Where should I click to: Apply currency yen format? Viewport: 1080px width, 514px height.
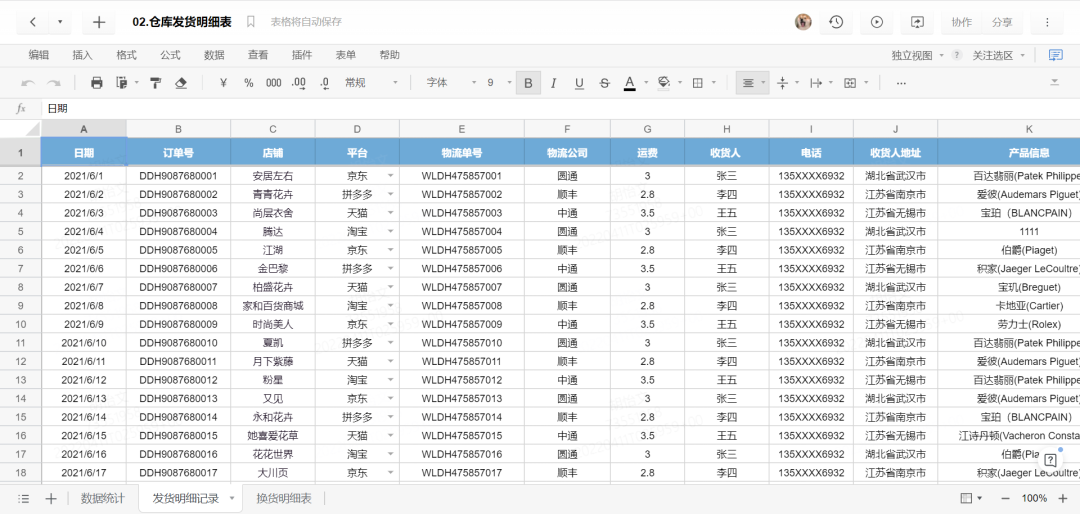(223, 83)
